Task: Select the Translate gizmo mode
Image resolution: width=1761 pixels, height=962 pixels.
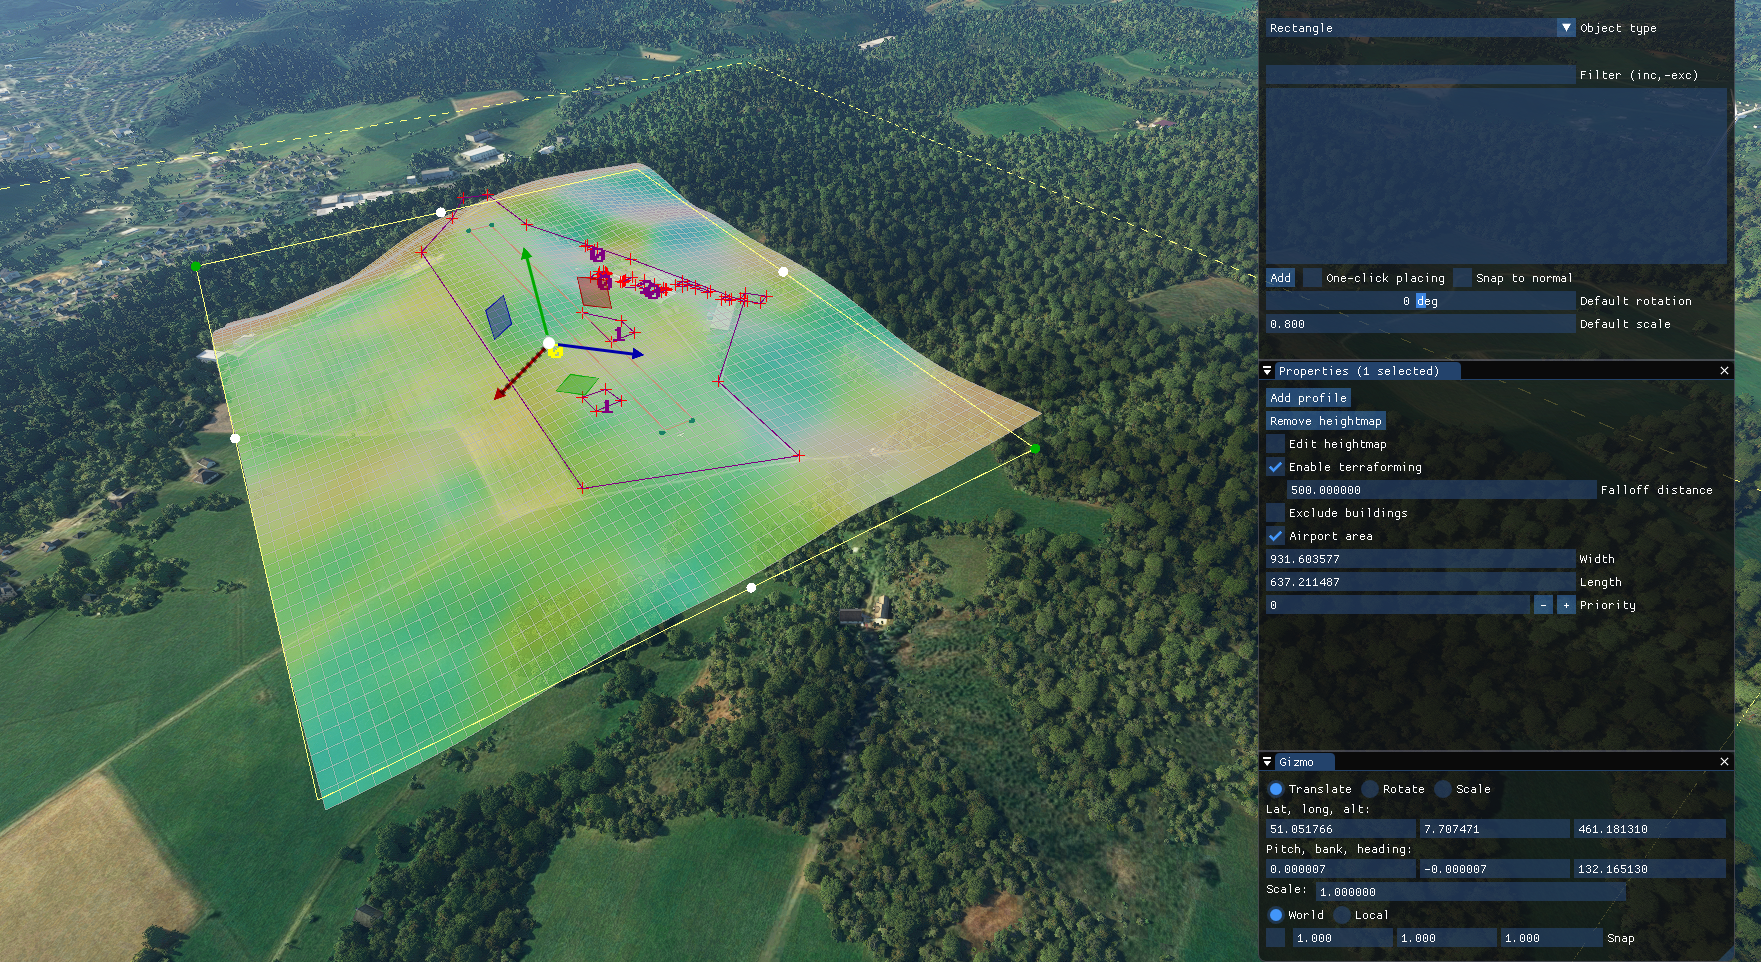Action: click(1275, 789)
